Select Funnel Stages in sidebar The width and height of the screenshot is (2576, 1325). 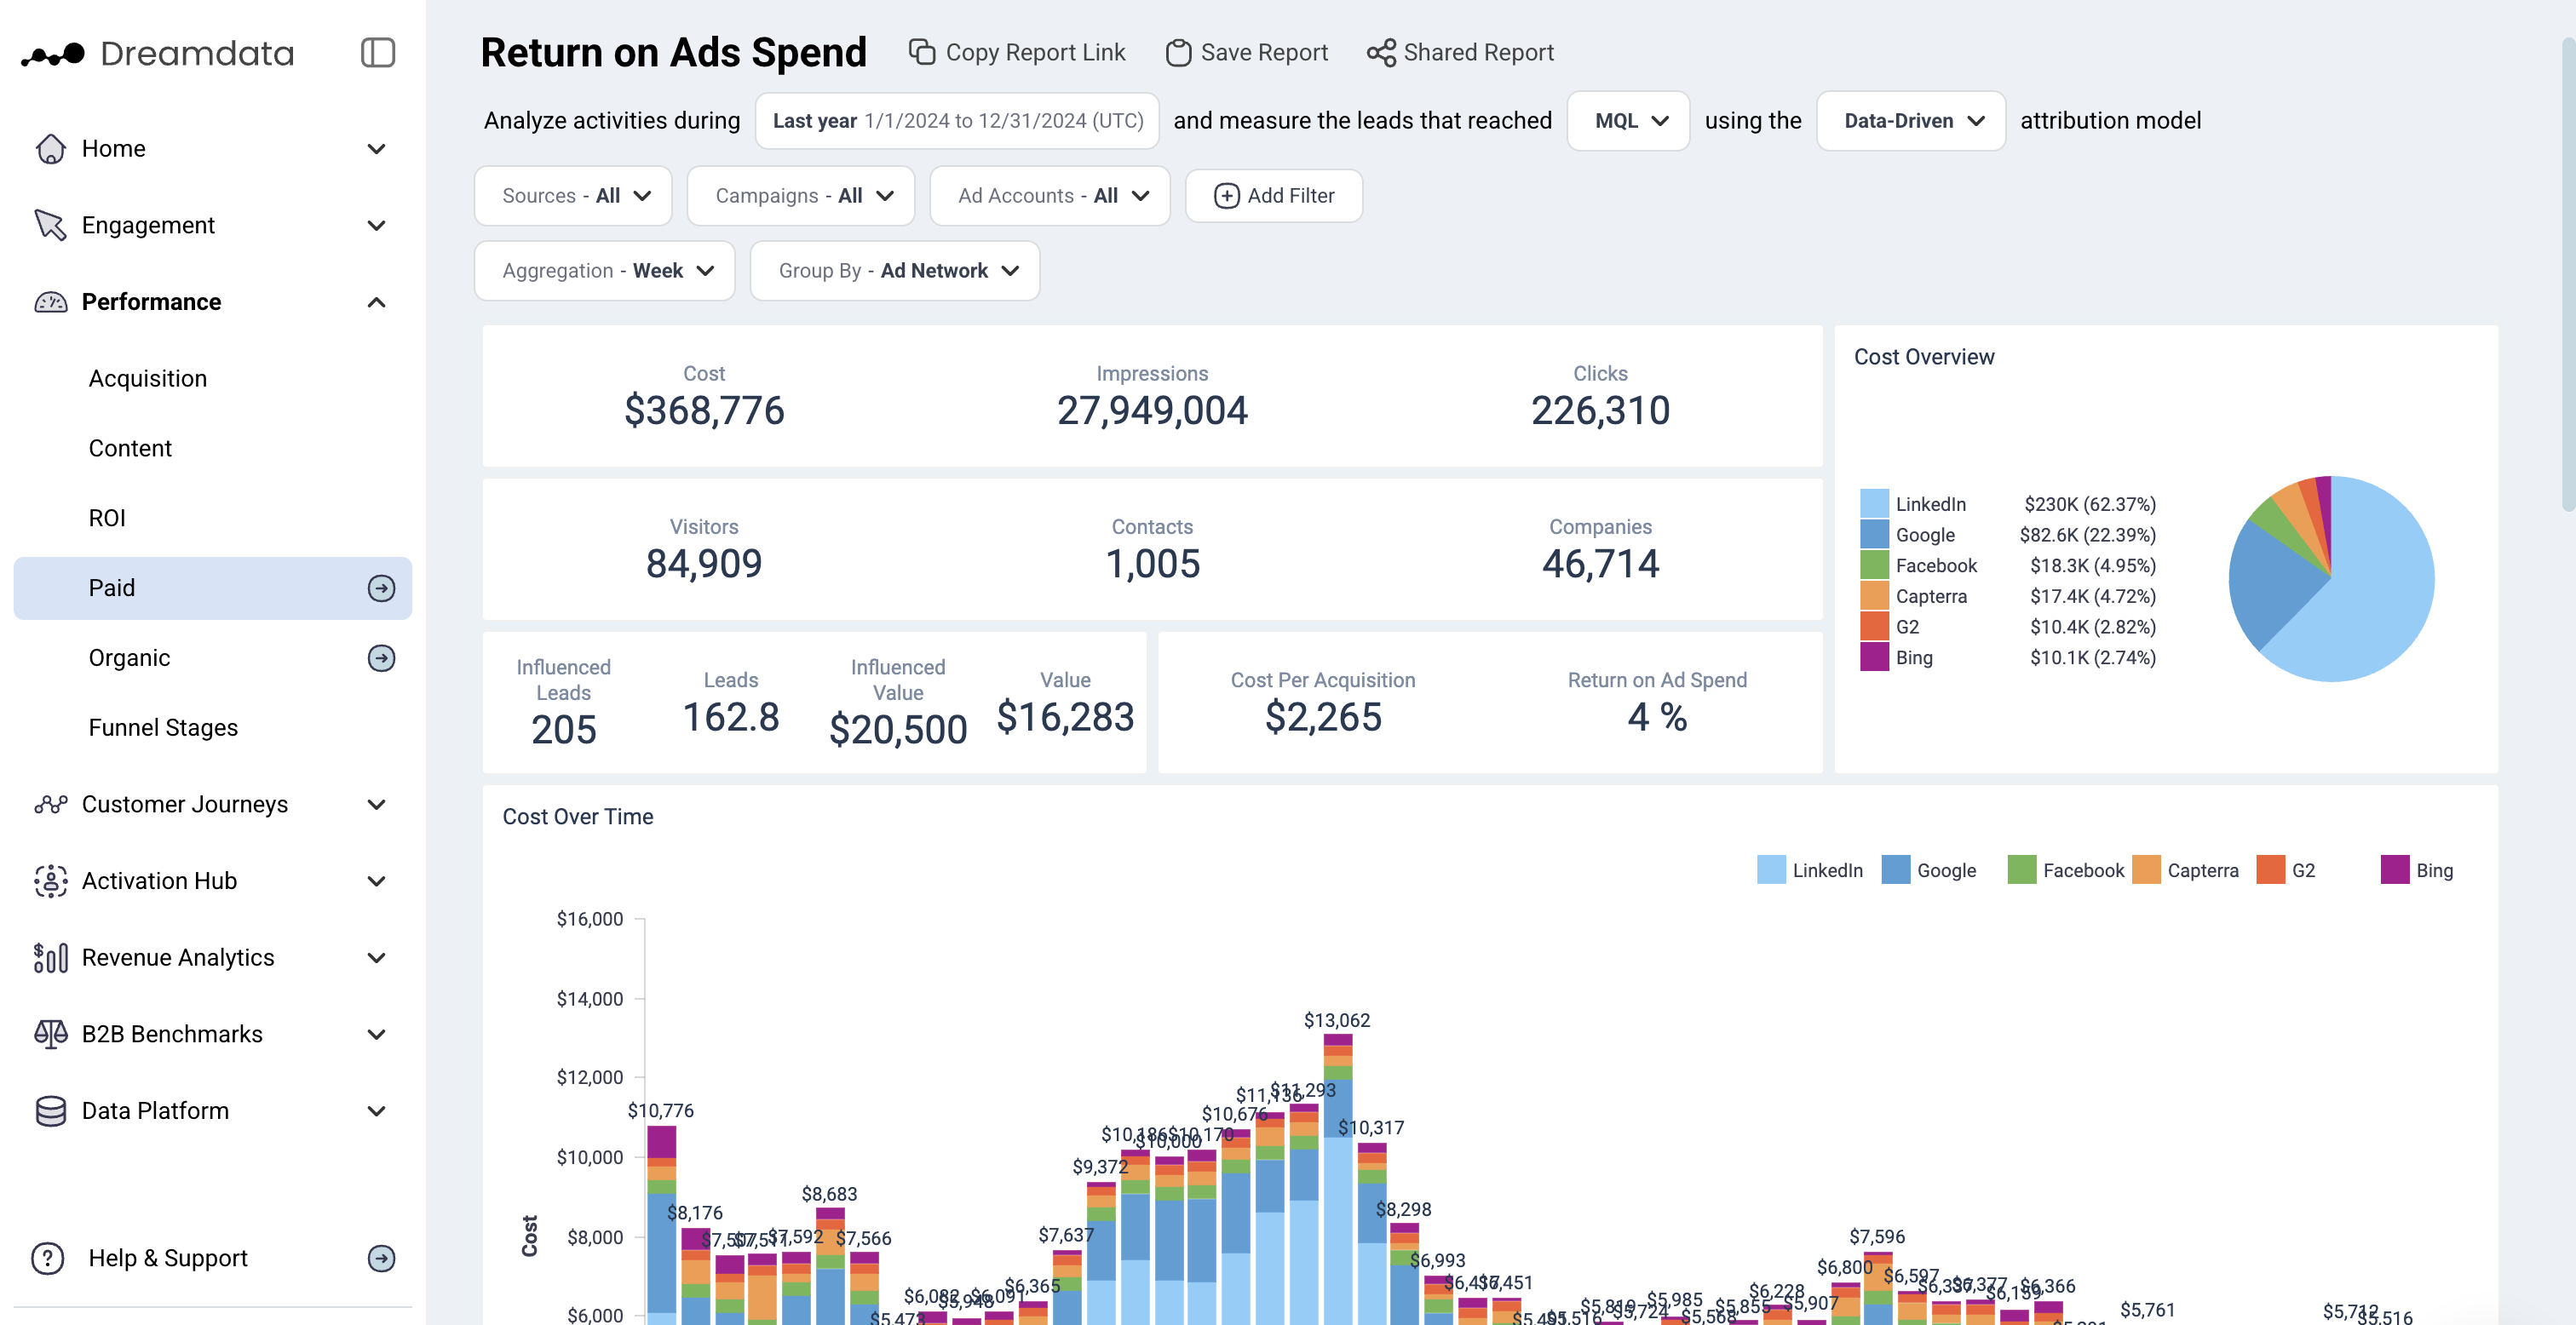click(x=163, y=727)
